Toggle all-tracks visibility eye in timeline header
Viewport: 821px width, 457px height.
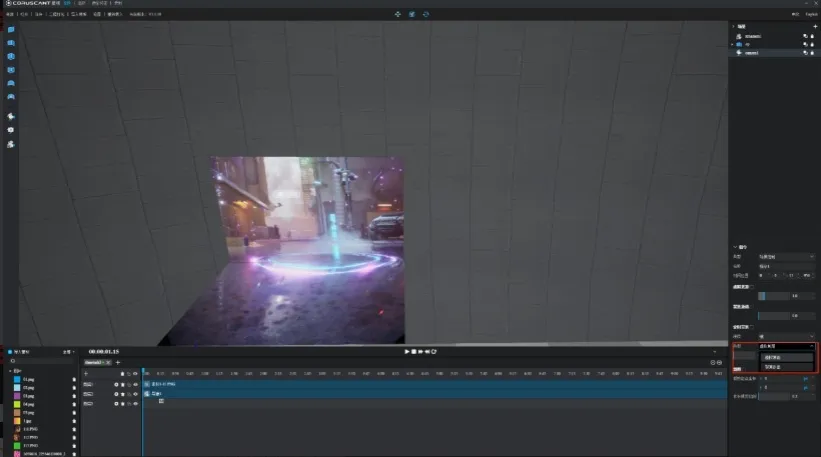[x=136, y=374]
